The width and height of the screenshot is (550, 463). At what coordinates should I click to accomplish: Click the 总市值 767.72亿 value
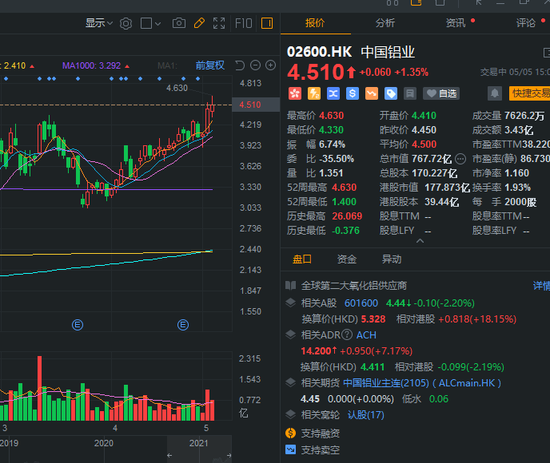[x=432, y=159]
